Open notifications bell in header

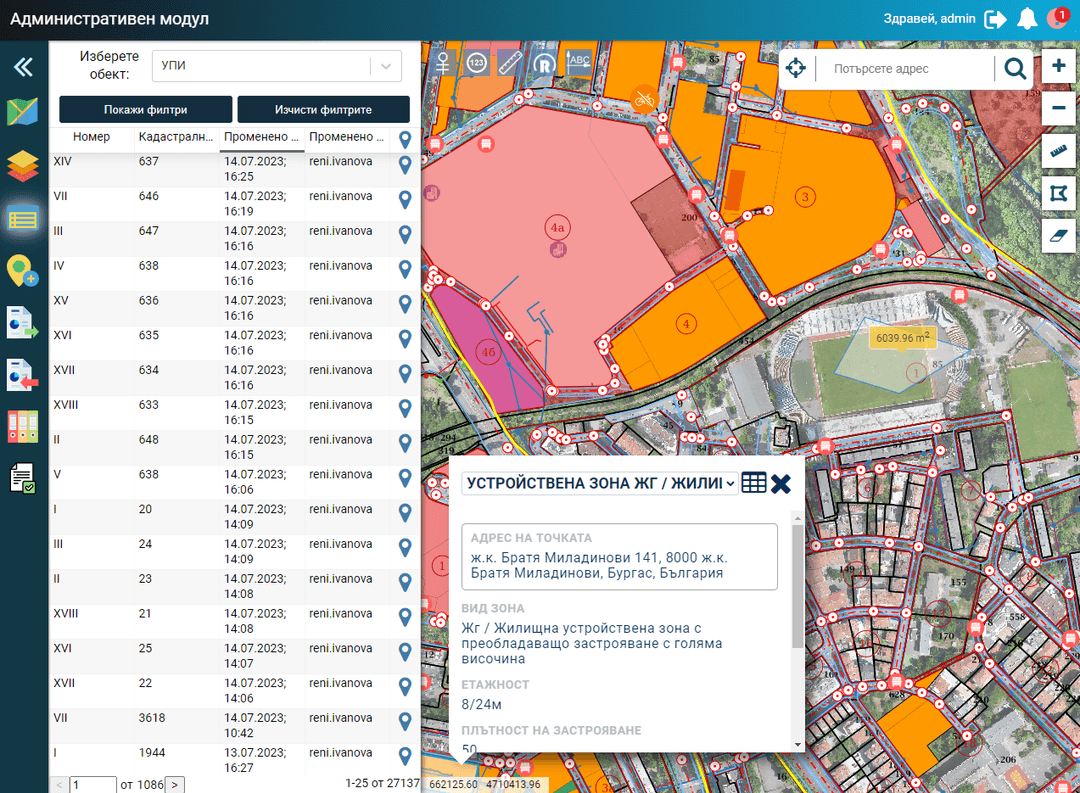1026,19
